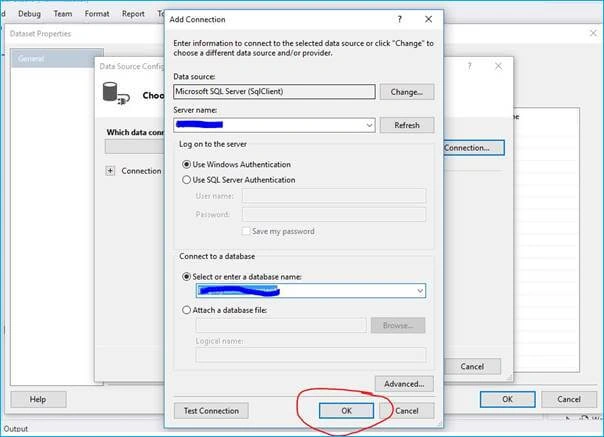Image resolution: width=604 pixels, height=437 pixels.
Task: Open the Report menu
Action: click(133, 14)
